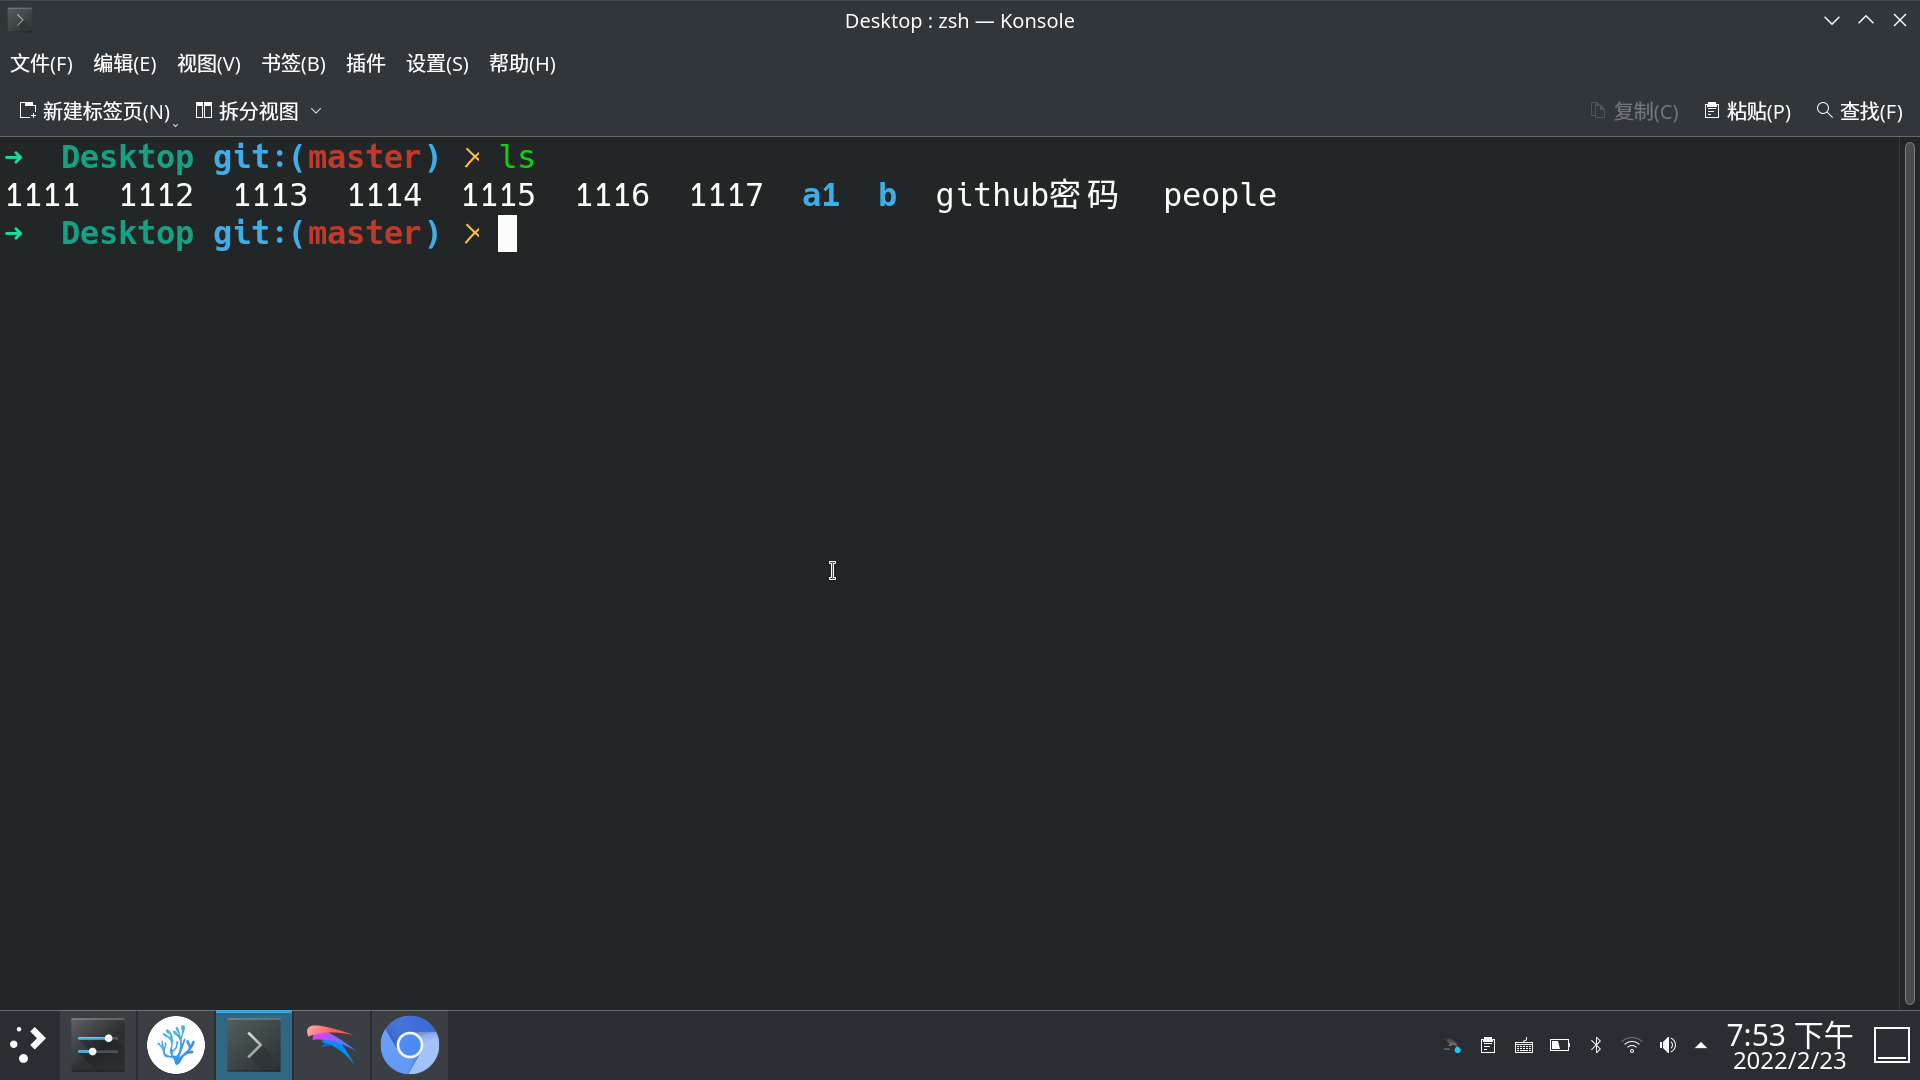
Task: Open 视图(V) view menu dropdown
Action: [208, 63]
